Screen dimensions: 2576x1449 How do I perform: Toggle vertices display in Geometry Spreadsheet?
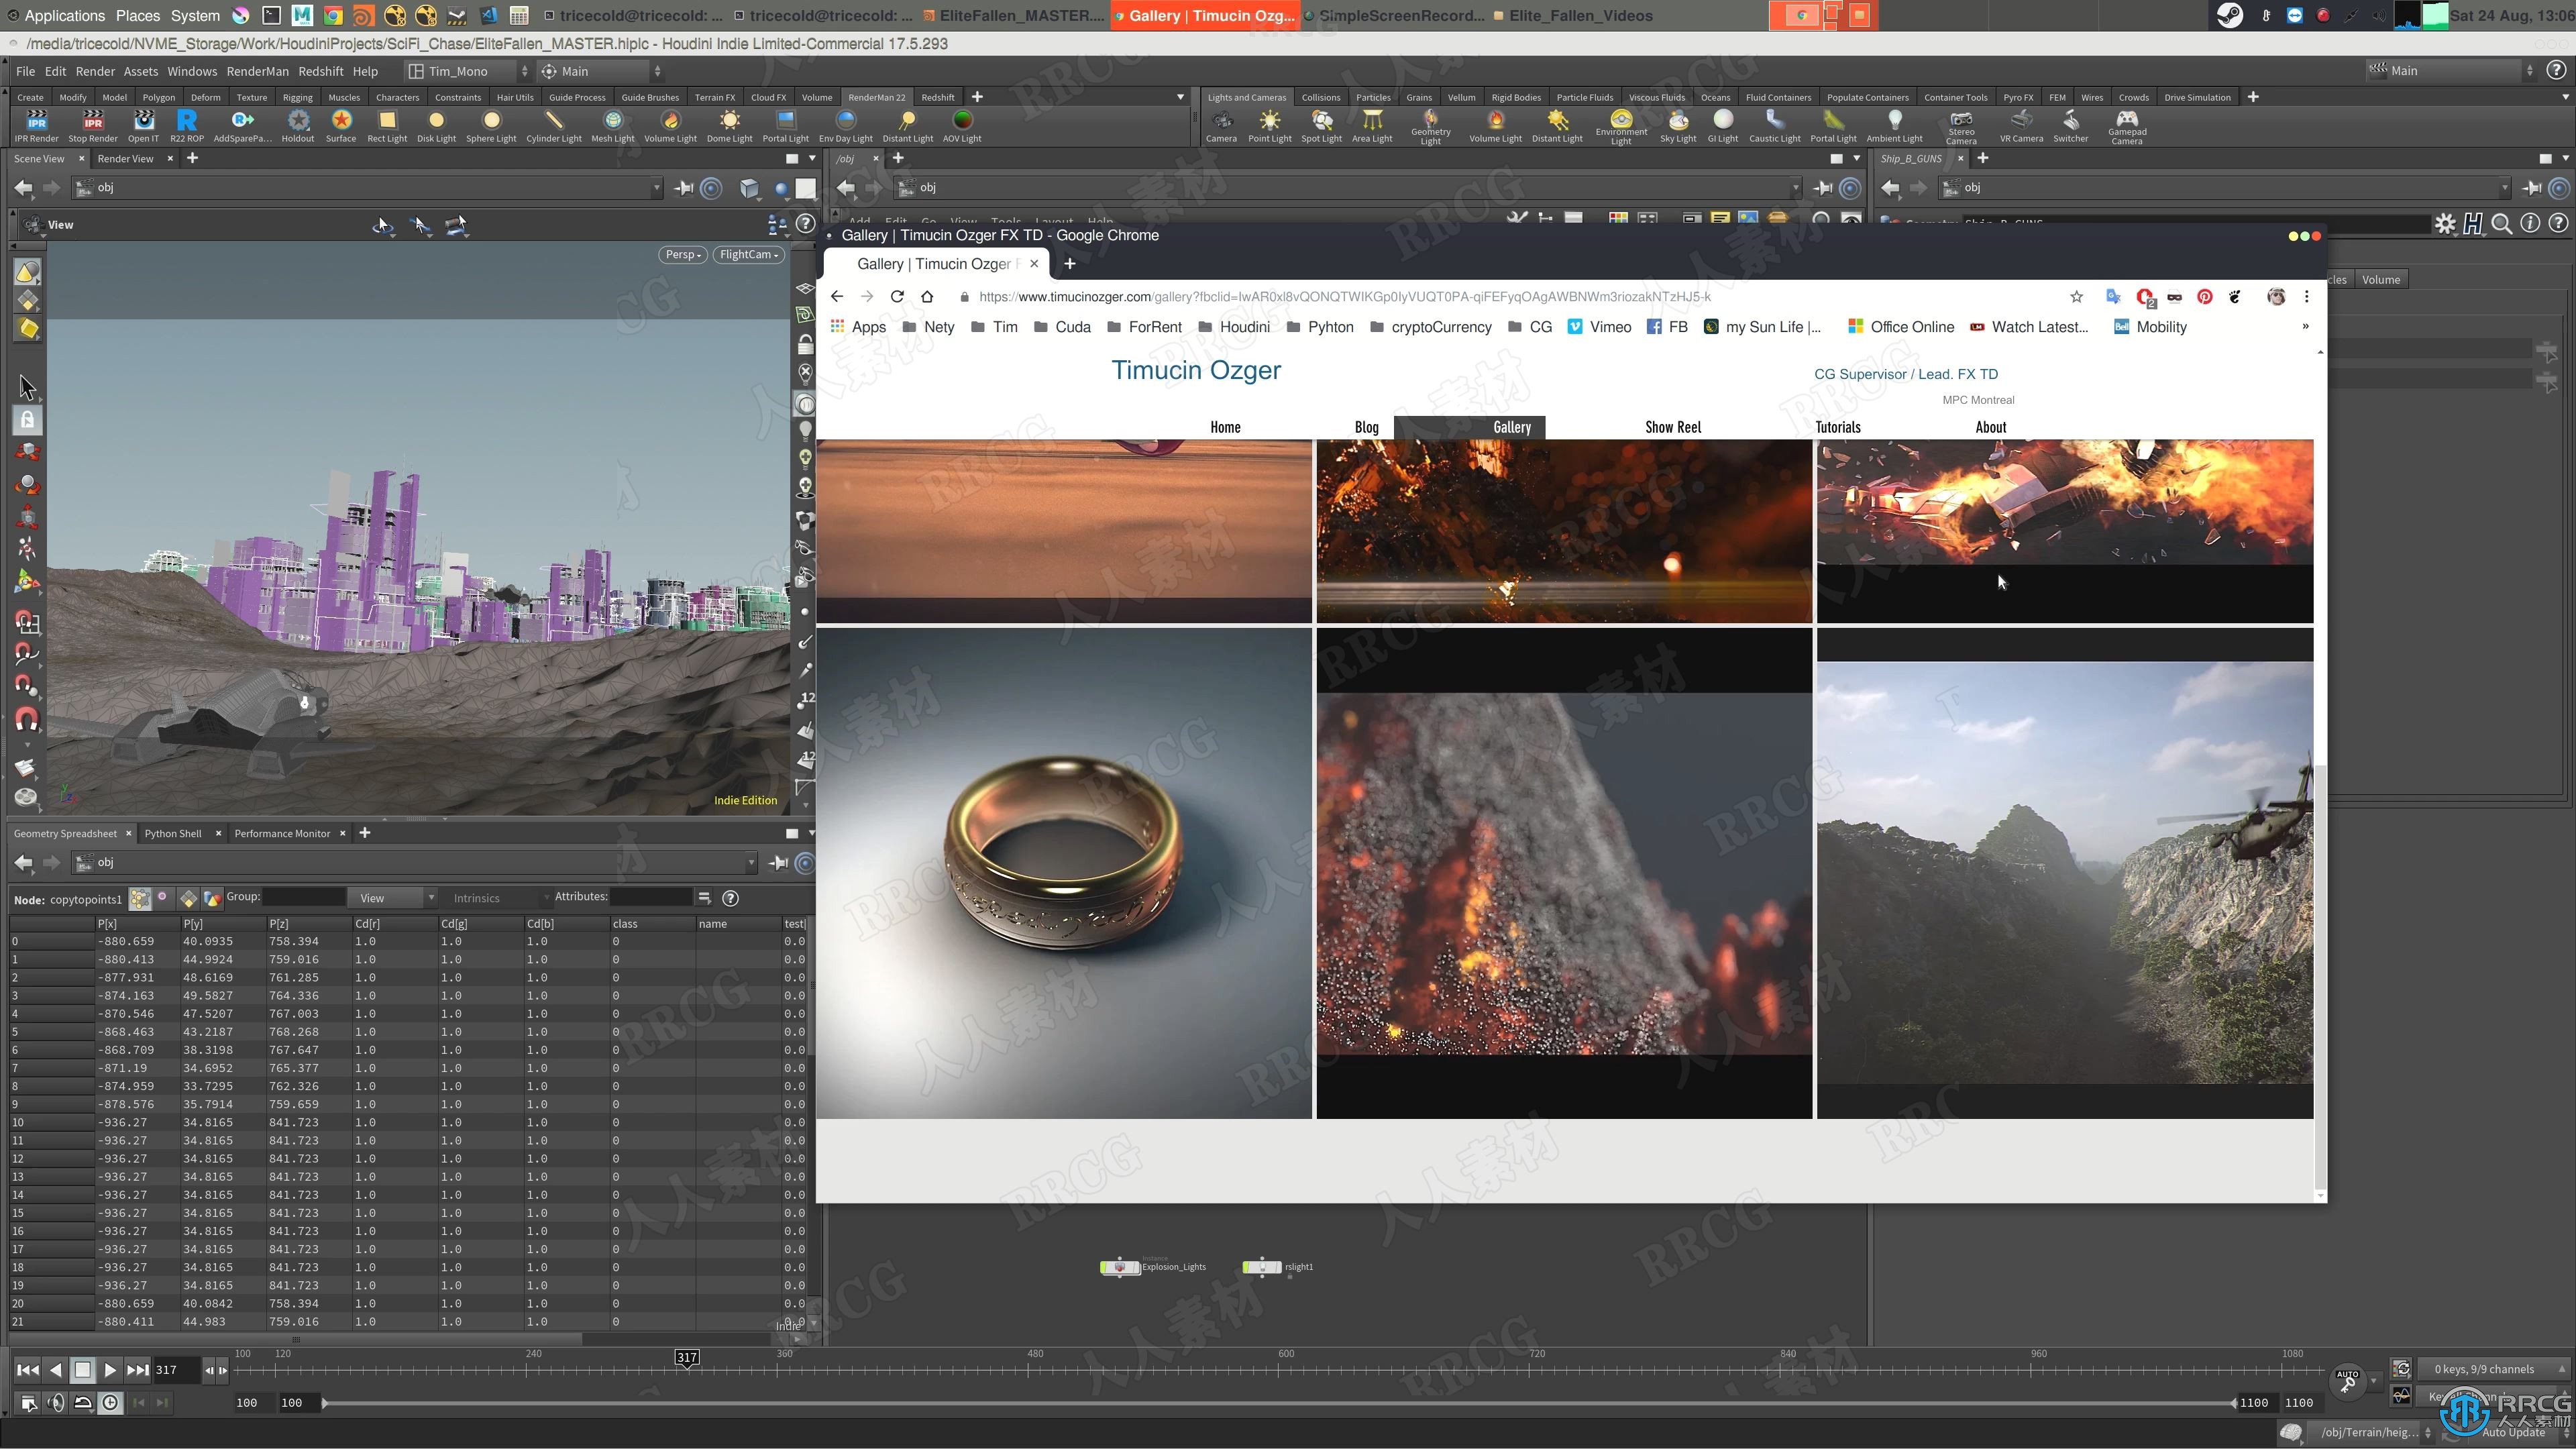[163, 897]
